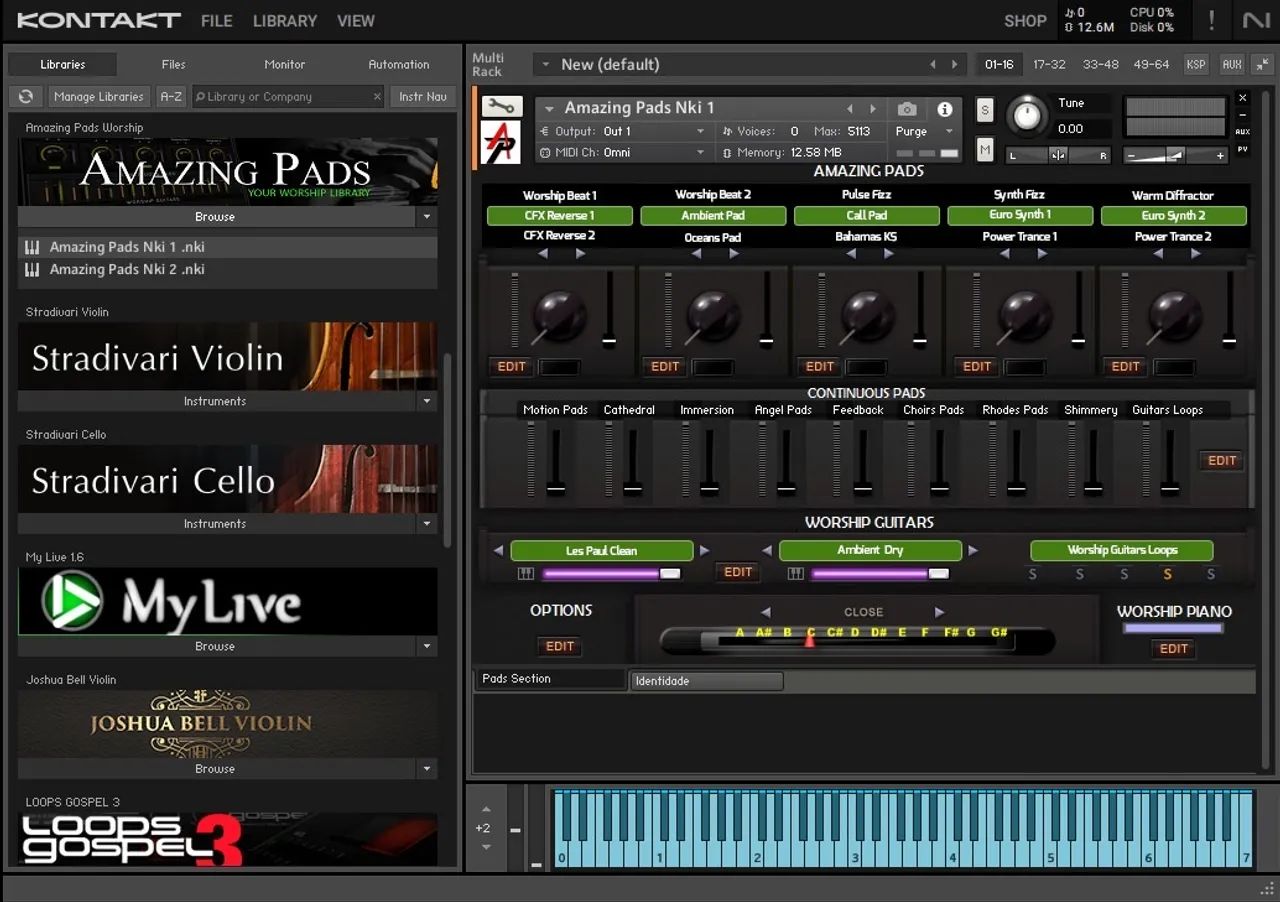The width and height of the screenshot is (1280, 902).
Task: Mute the instrument with M button
Action: pyautogui.click(x=985, y=150)
